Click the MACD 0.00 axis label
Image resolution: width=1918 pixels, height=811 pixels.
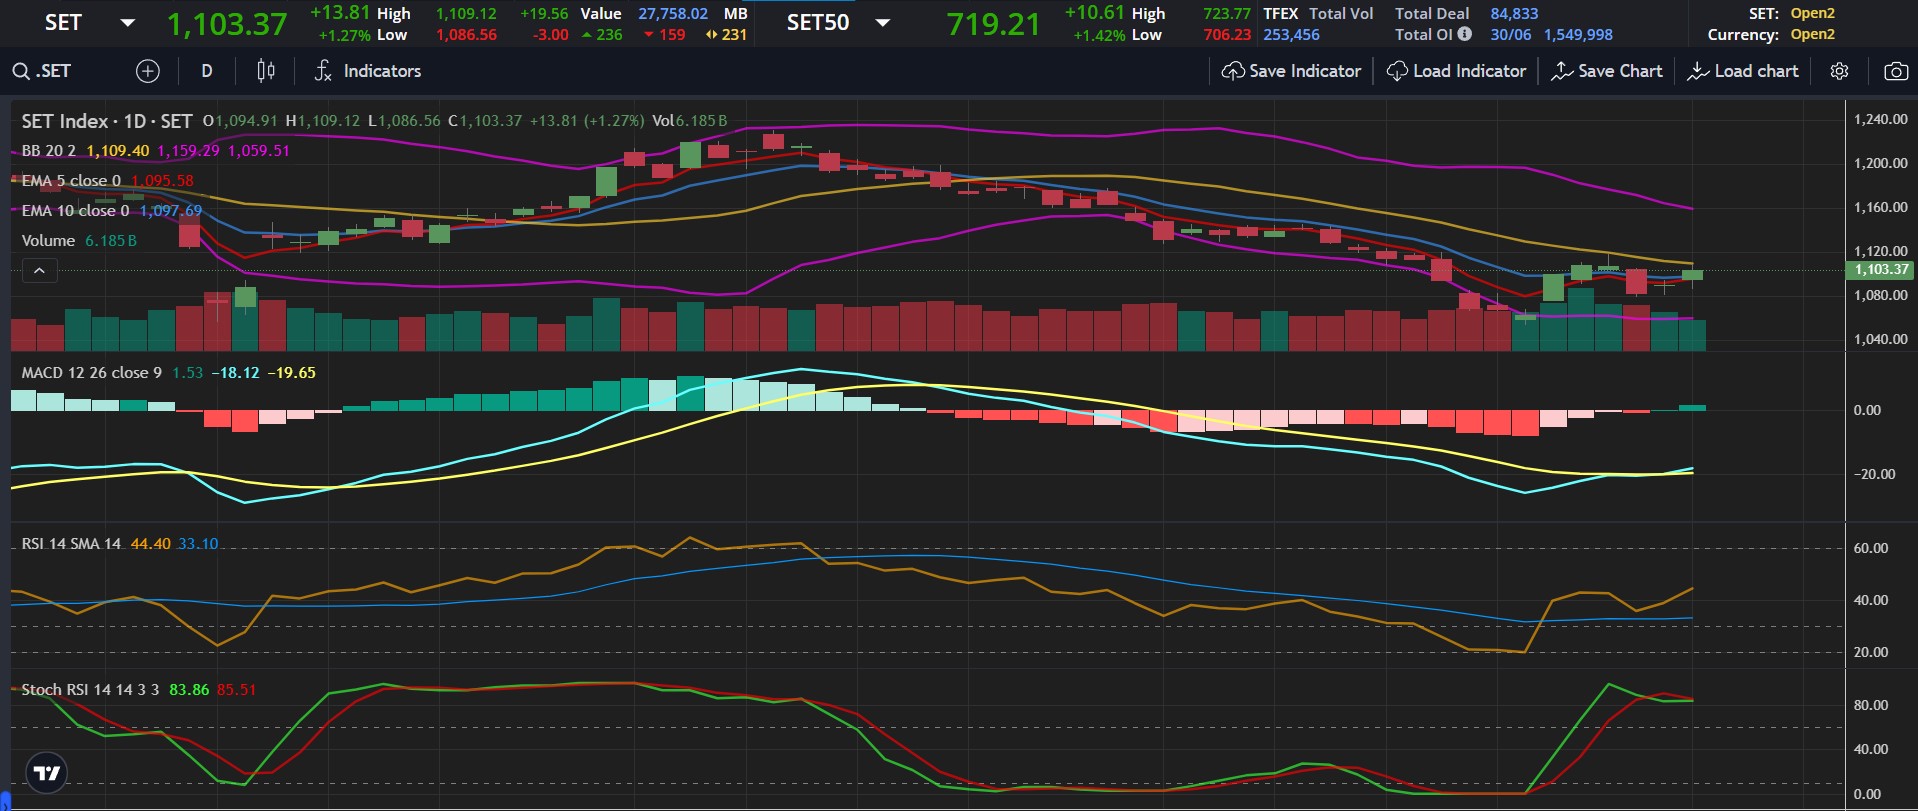pyautogui.click(x=1867, y=410)
